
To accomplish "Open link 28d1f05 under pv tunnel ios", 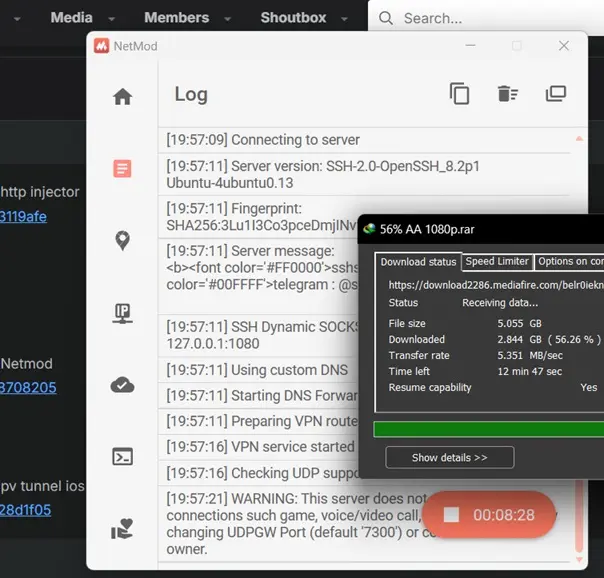I will coord(25,510).
